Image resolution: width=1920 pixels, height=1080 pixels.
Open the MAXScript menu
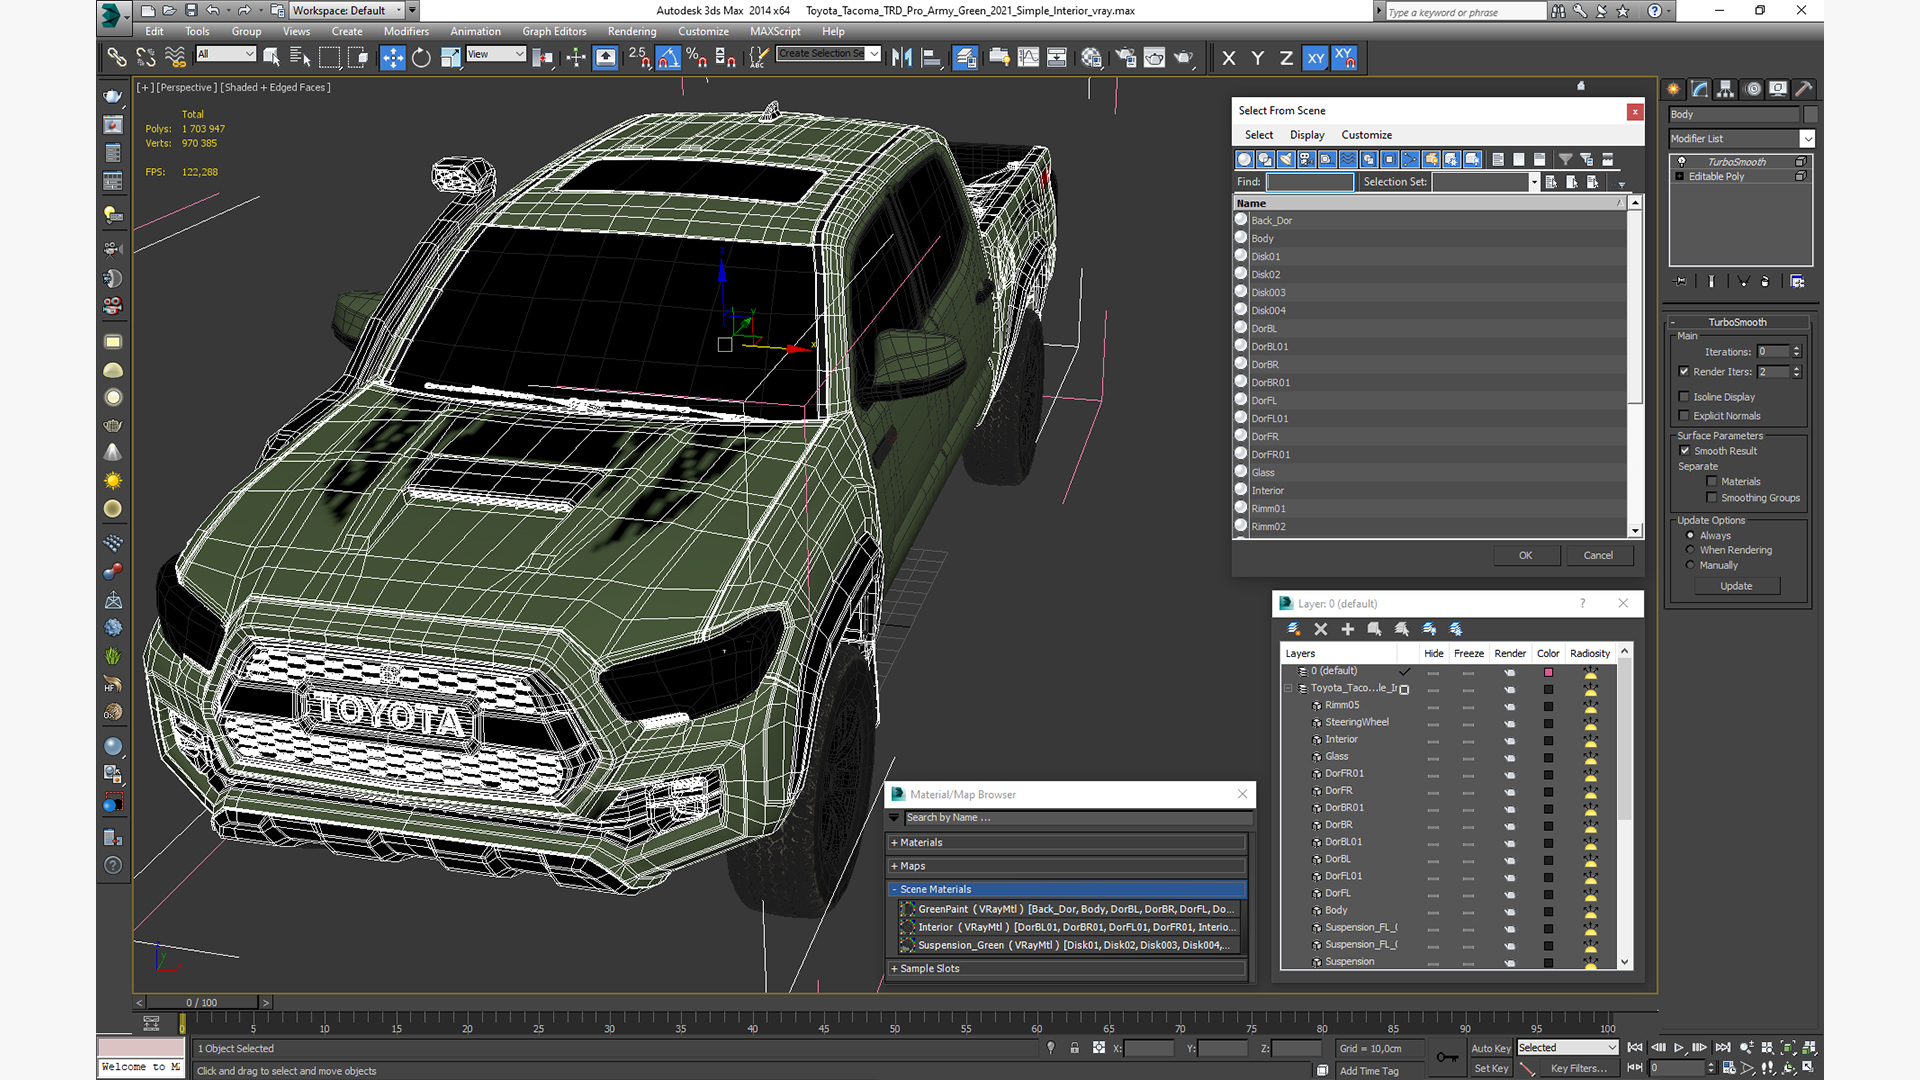tap(775, 31)
